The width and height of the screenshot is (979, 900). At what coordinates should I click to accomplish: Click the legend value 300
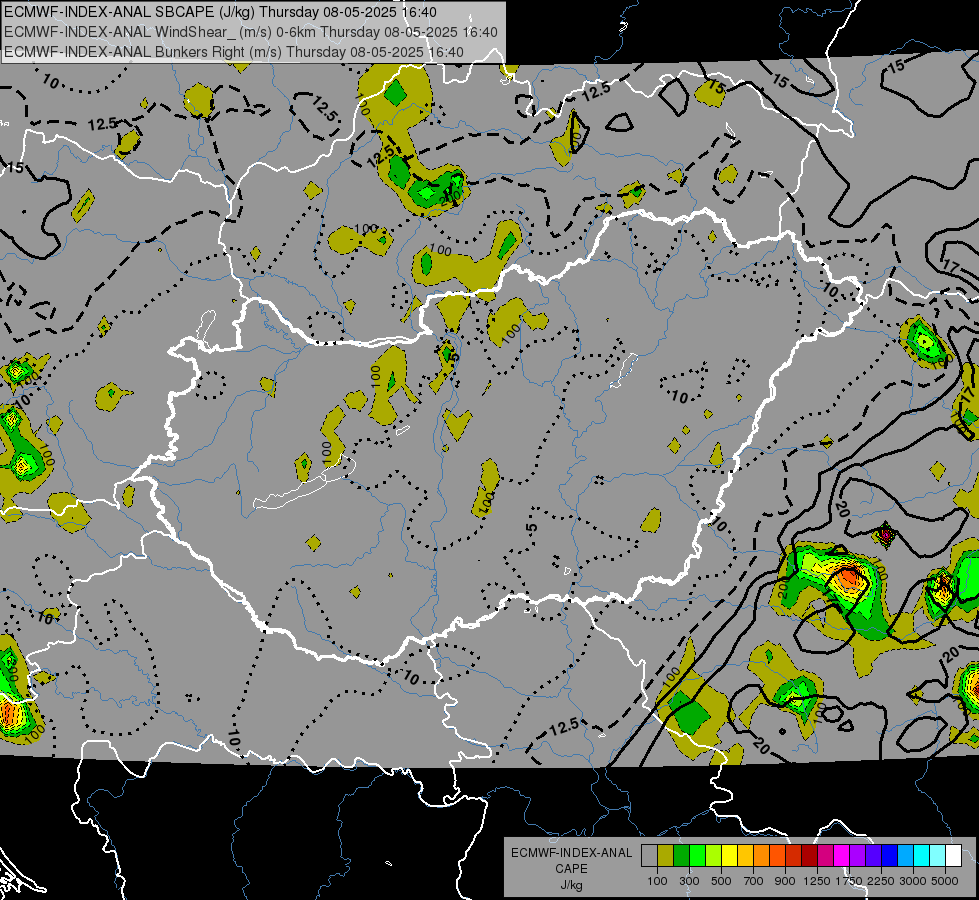689,881
